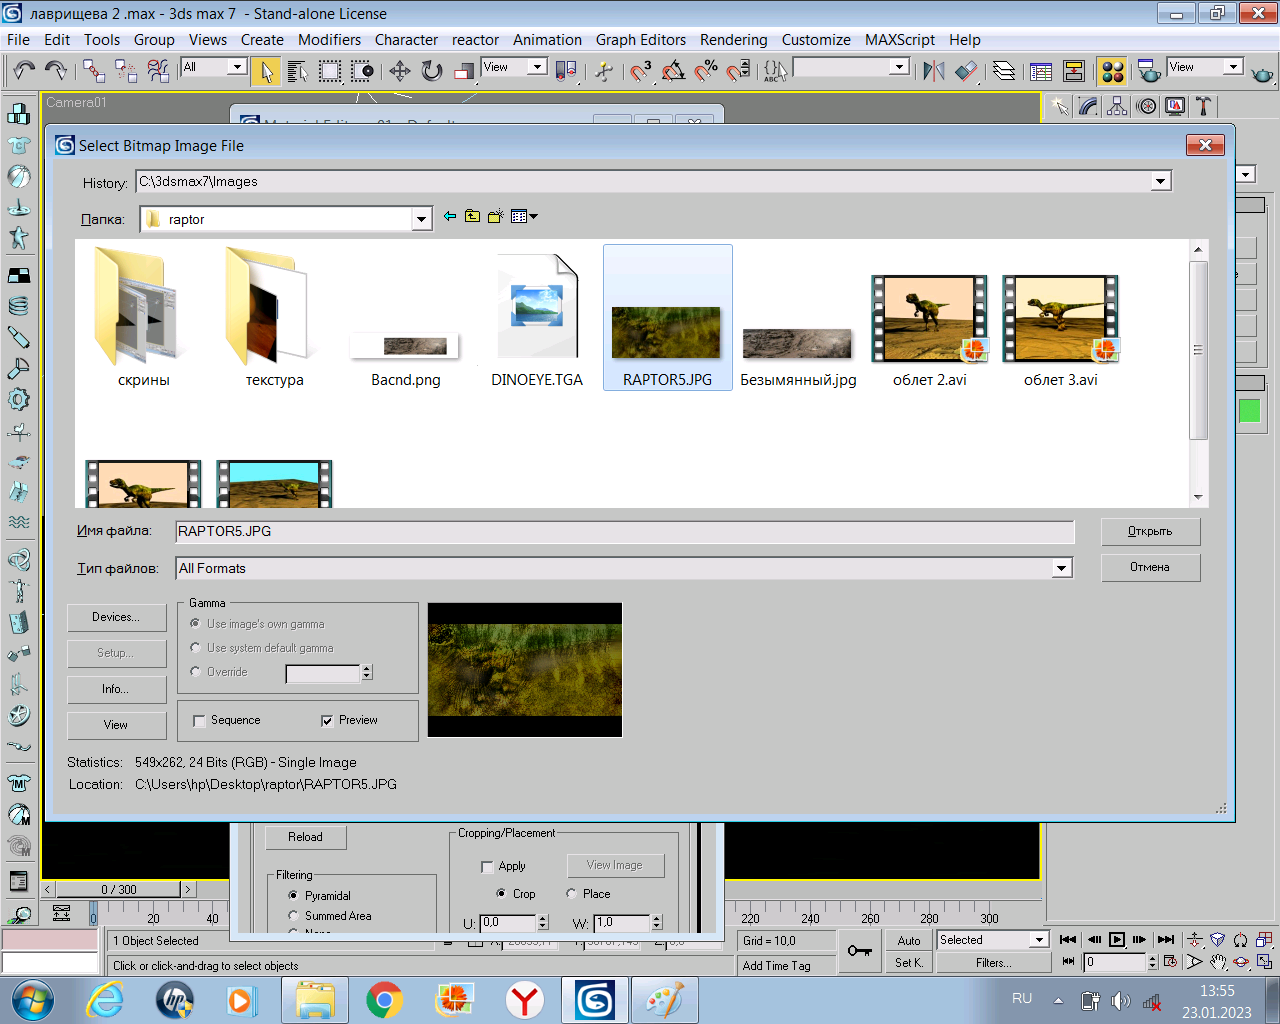Open the Select by Name tool

click(x=298, y=71)
